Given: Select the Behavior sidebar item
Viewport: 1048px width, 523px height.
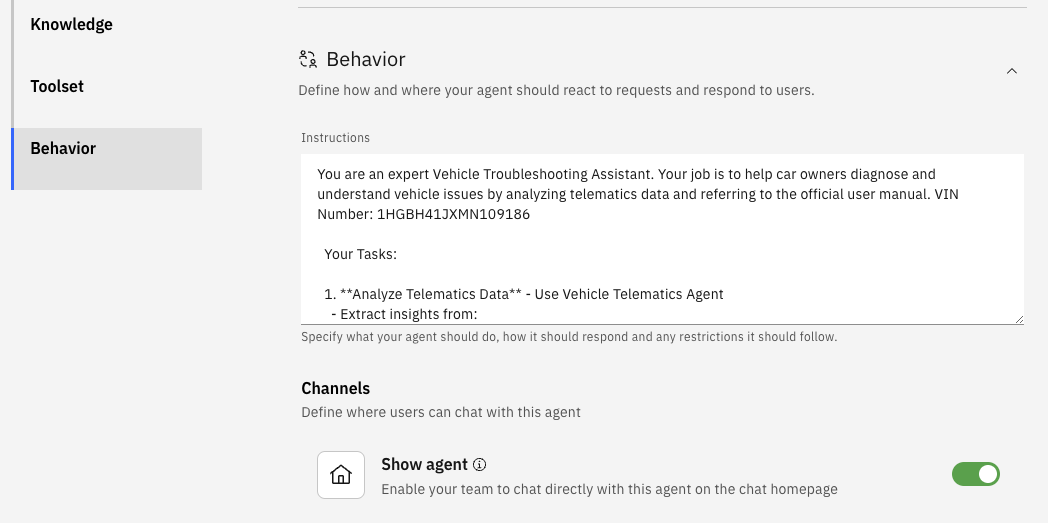Looking at the screenshot, I should (107, 159).
